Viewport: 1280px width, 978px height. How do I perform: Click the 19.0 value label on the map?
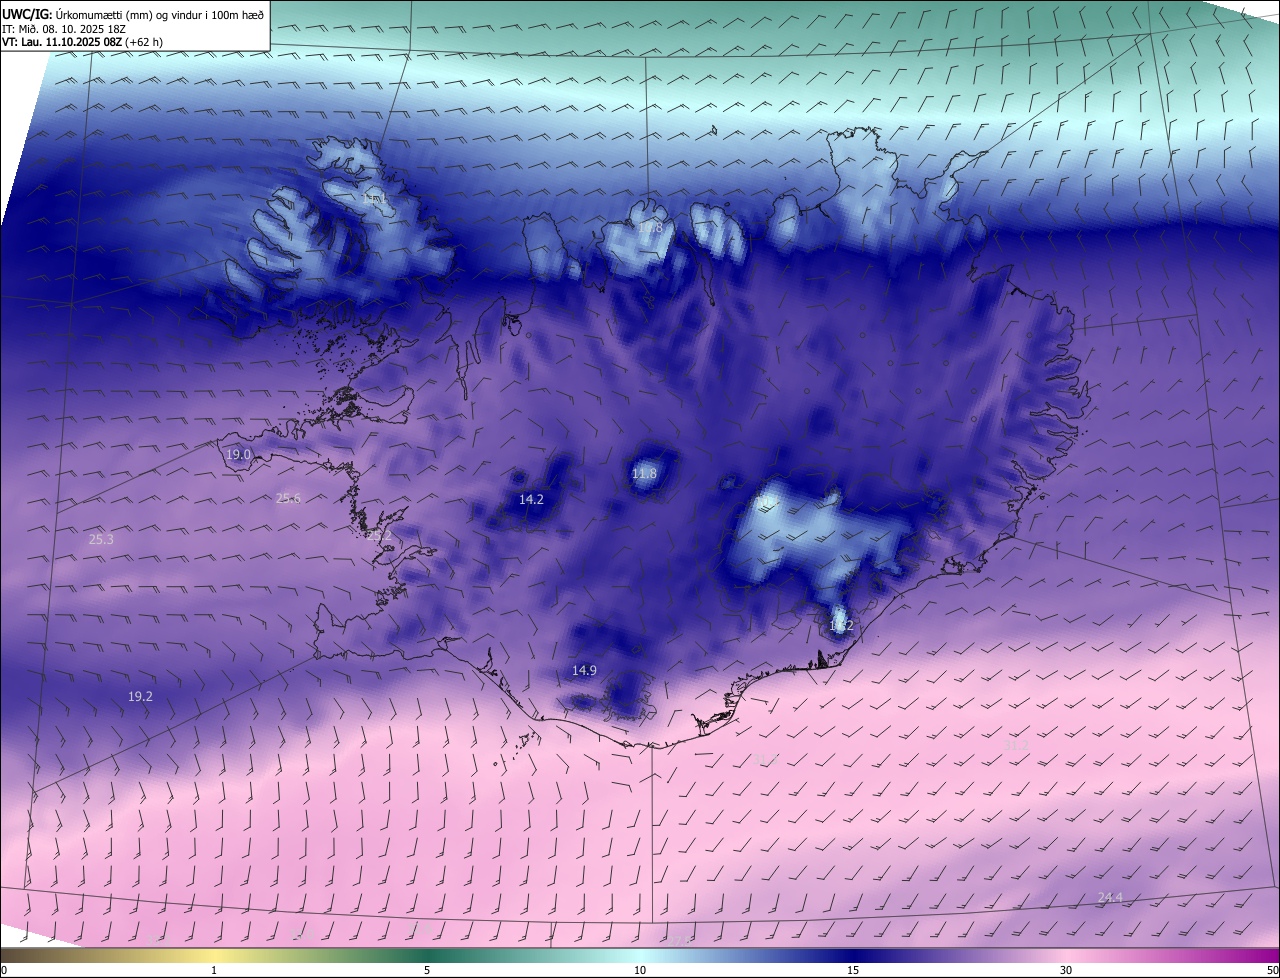pos(238,454)
